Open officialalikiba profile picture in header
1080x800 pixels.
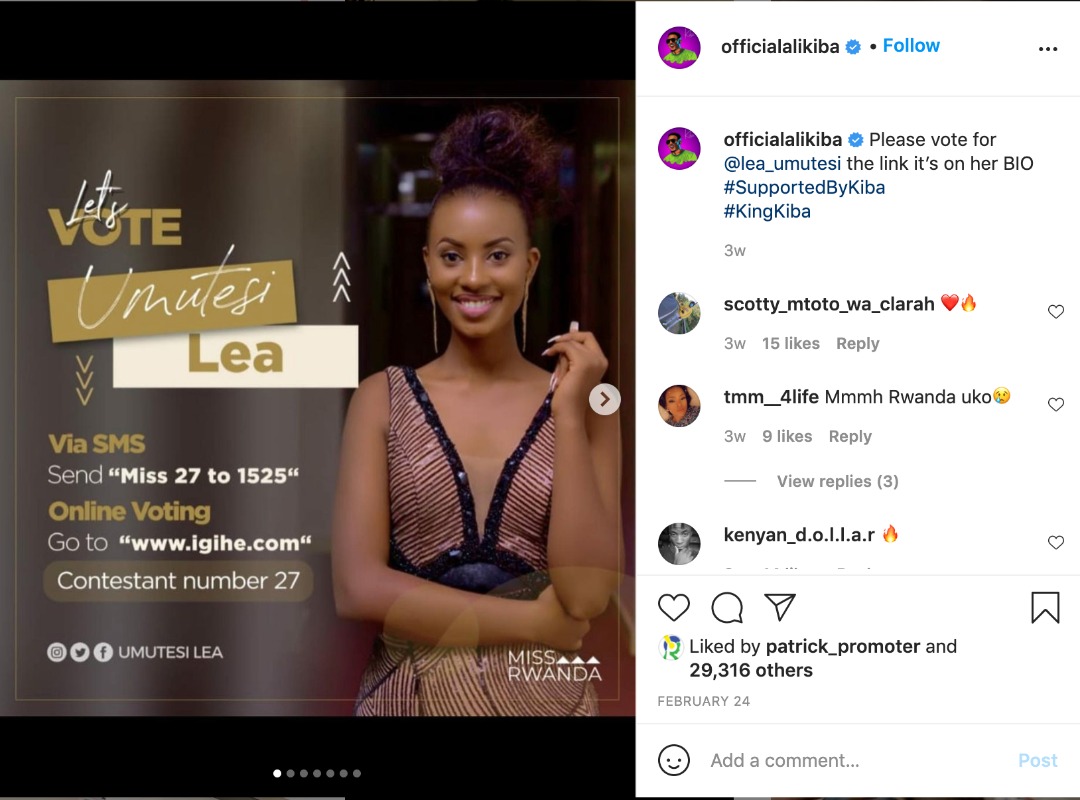click(679, 48)
